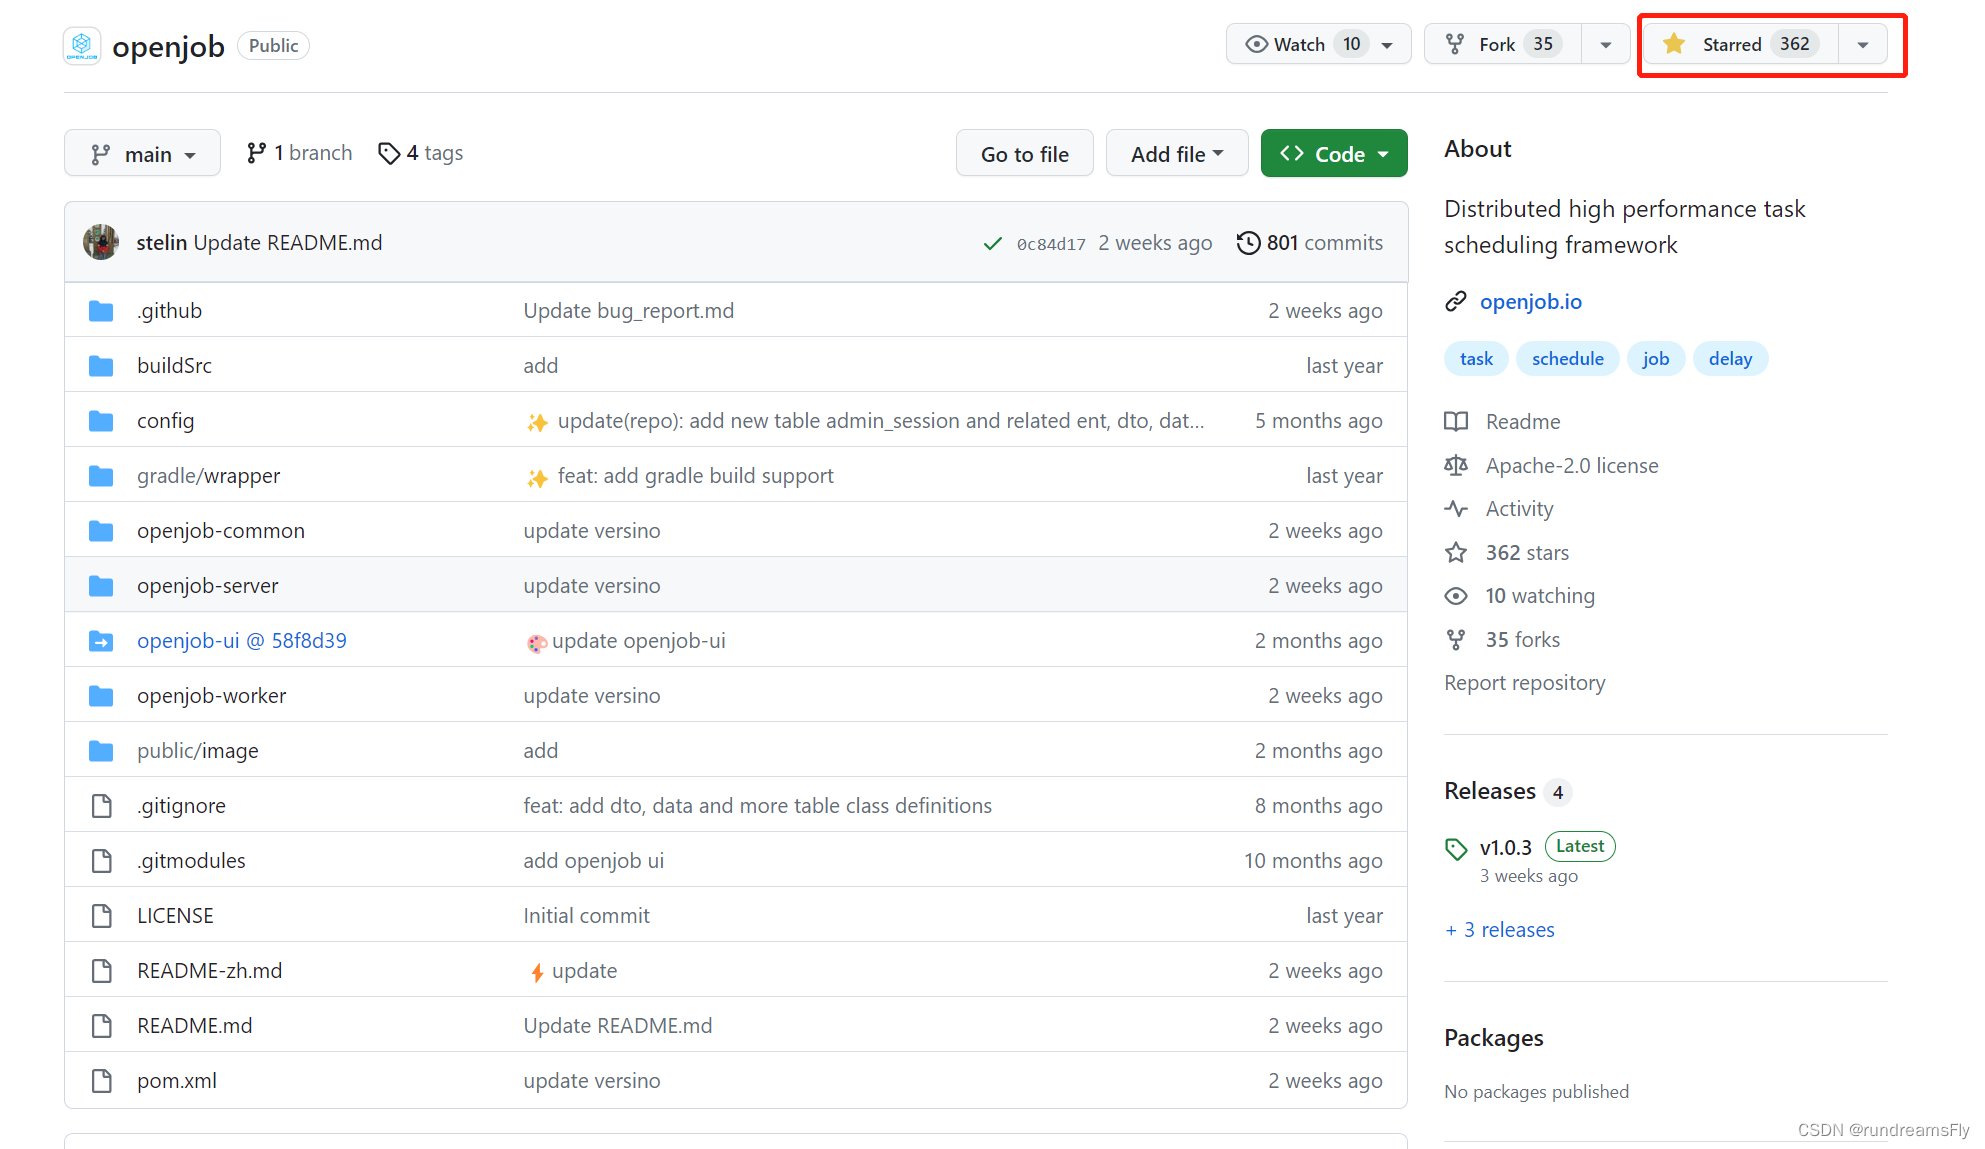Open the add openjob ui commit message
This screenshot has height=1149, width=1985.
point(593,861)
